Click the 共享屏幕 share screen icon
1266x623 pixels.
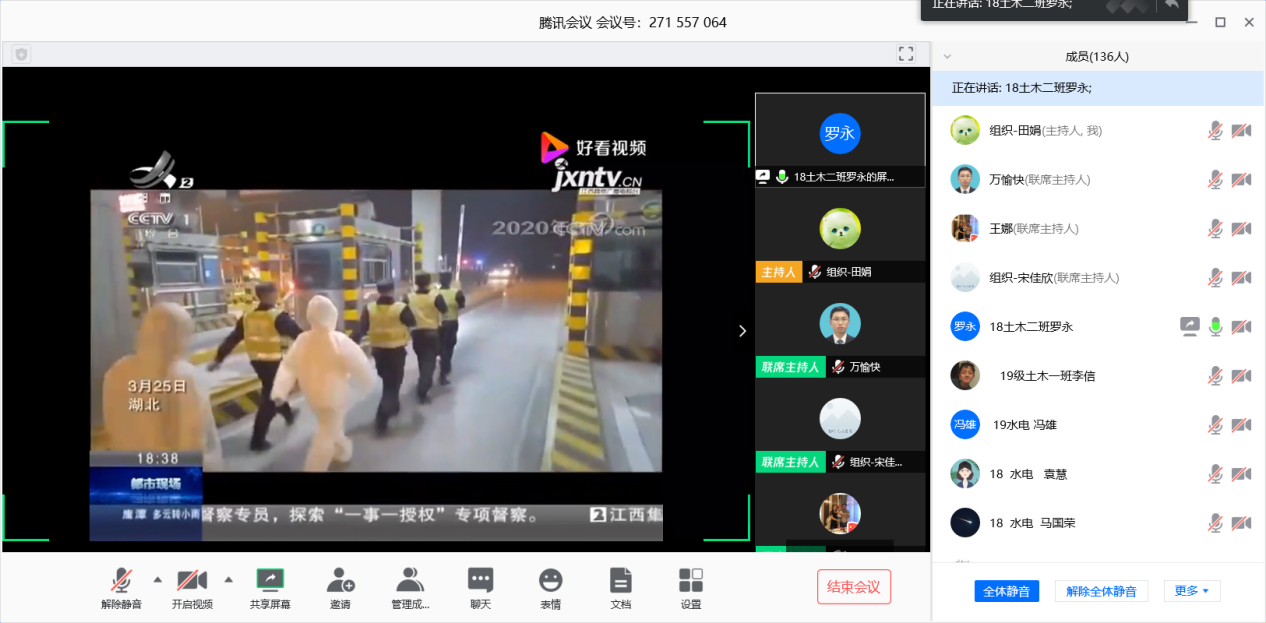[x=270, y=581]
